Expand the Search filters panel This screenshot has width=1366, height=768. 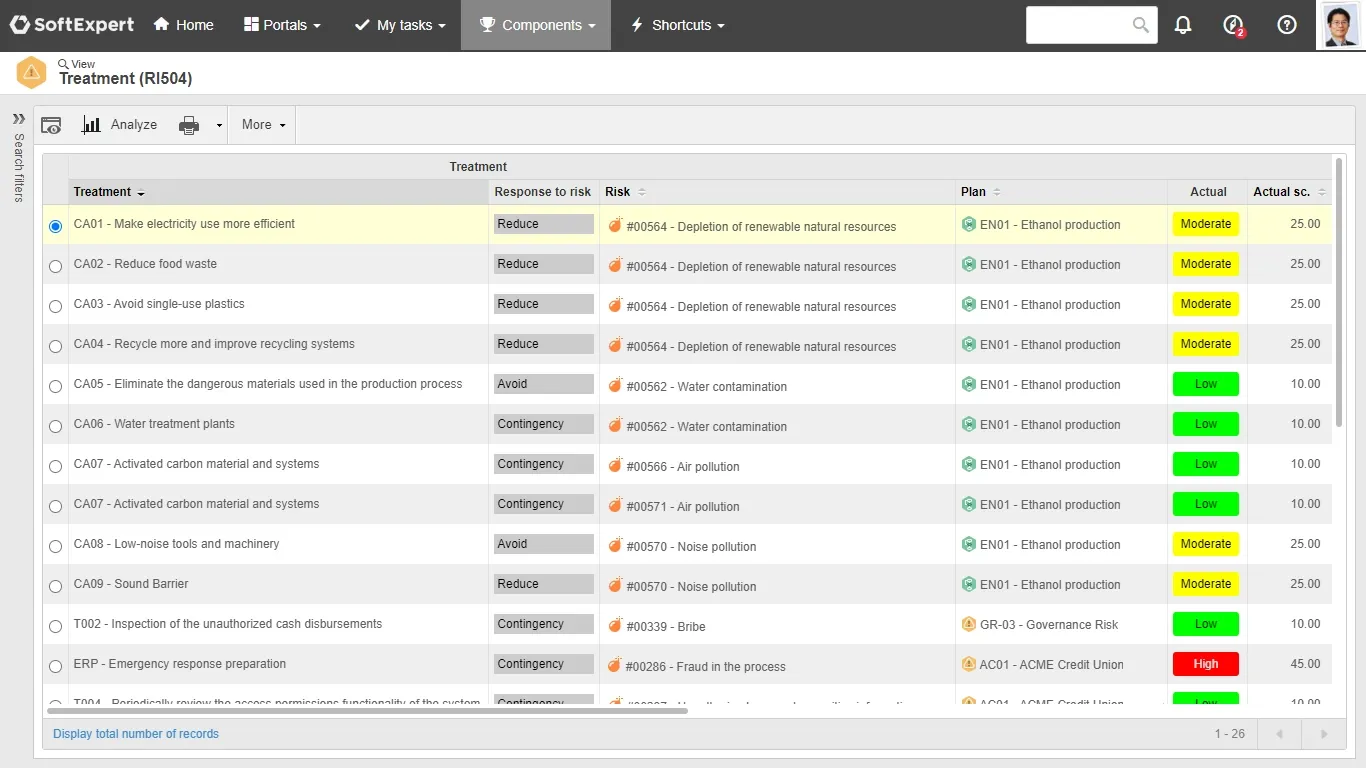(x=18, y=118)
